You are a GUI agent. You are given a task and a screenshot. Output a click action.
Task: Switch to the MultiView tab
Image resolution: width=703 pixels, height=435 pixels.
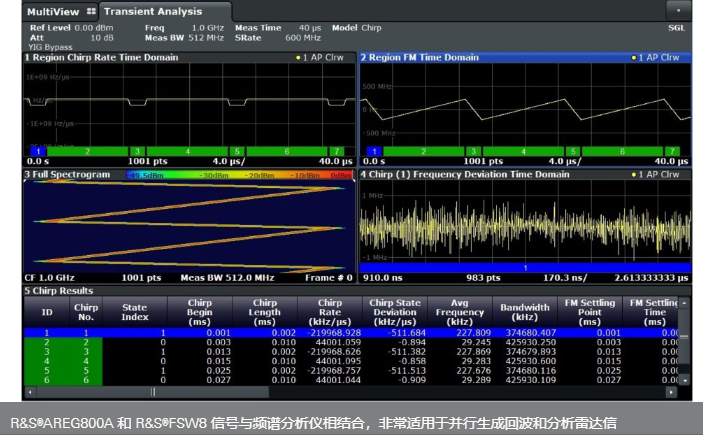pyautogui.click(x=61, y=12)
